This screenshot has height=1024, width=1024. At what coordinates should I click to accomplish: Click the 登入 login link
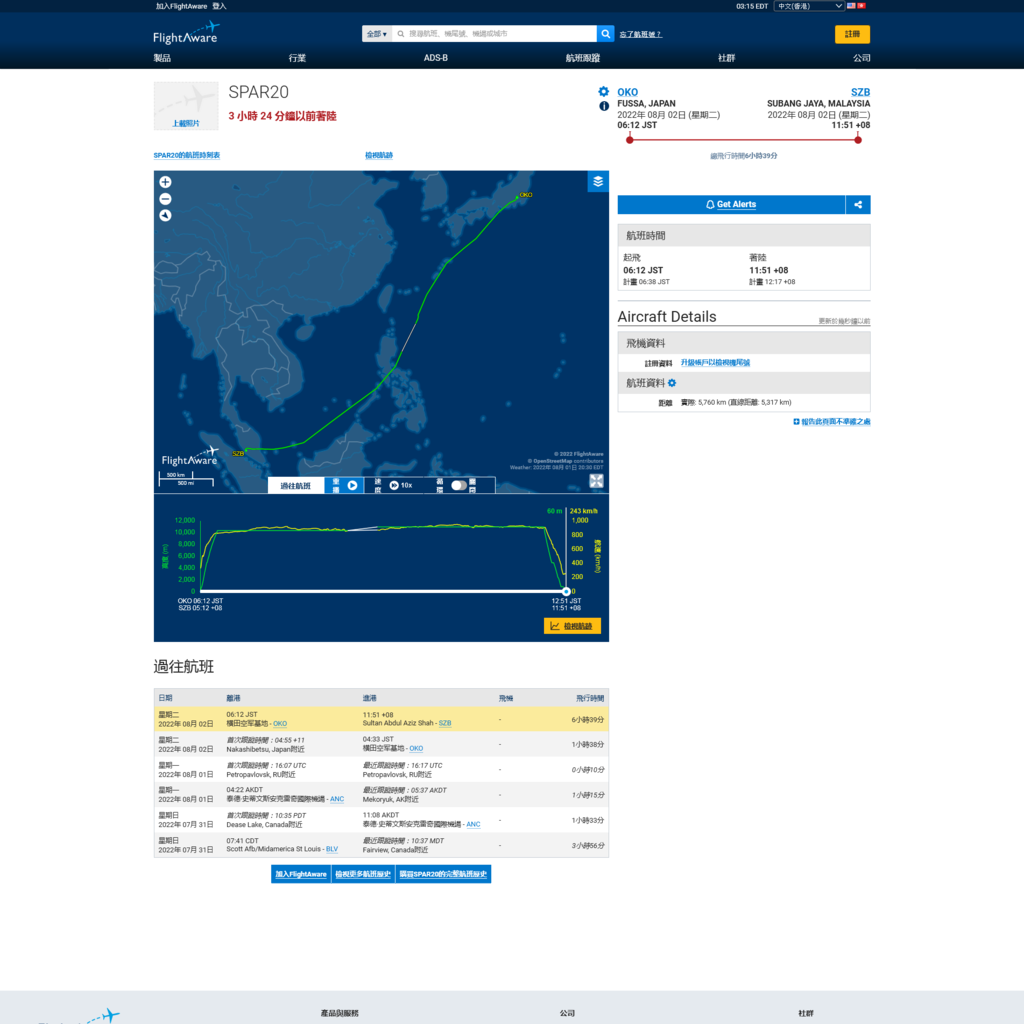tap(219, 6)
